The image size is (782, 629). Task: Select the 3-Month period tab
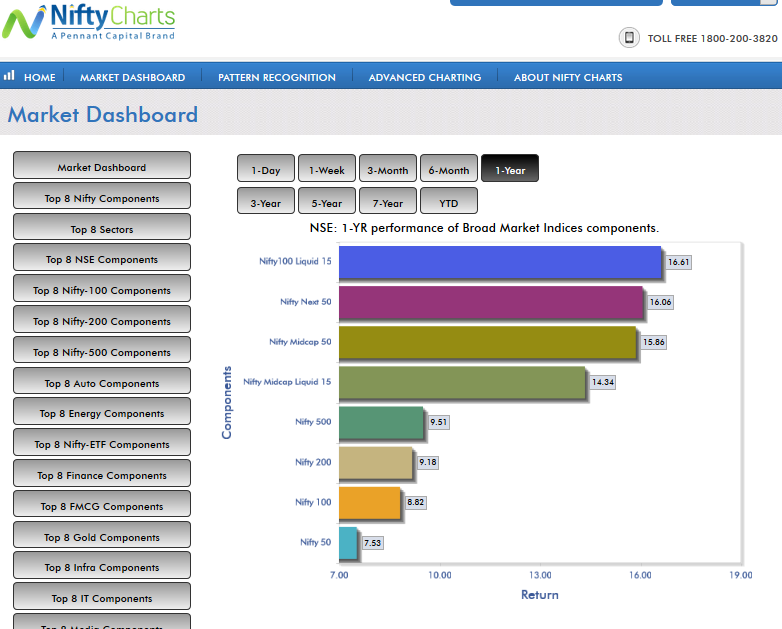388,169
